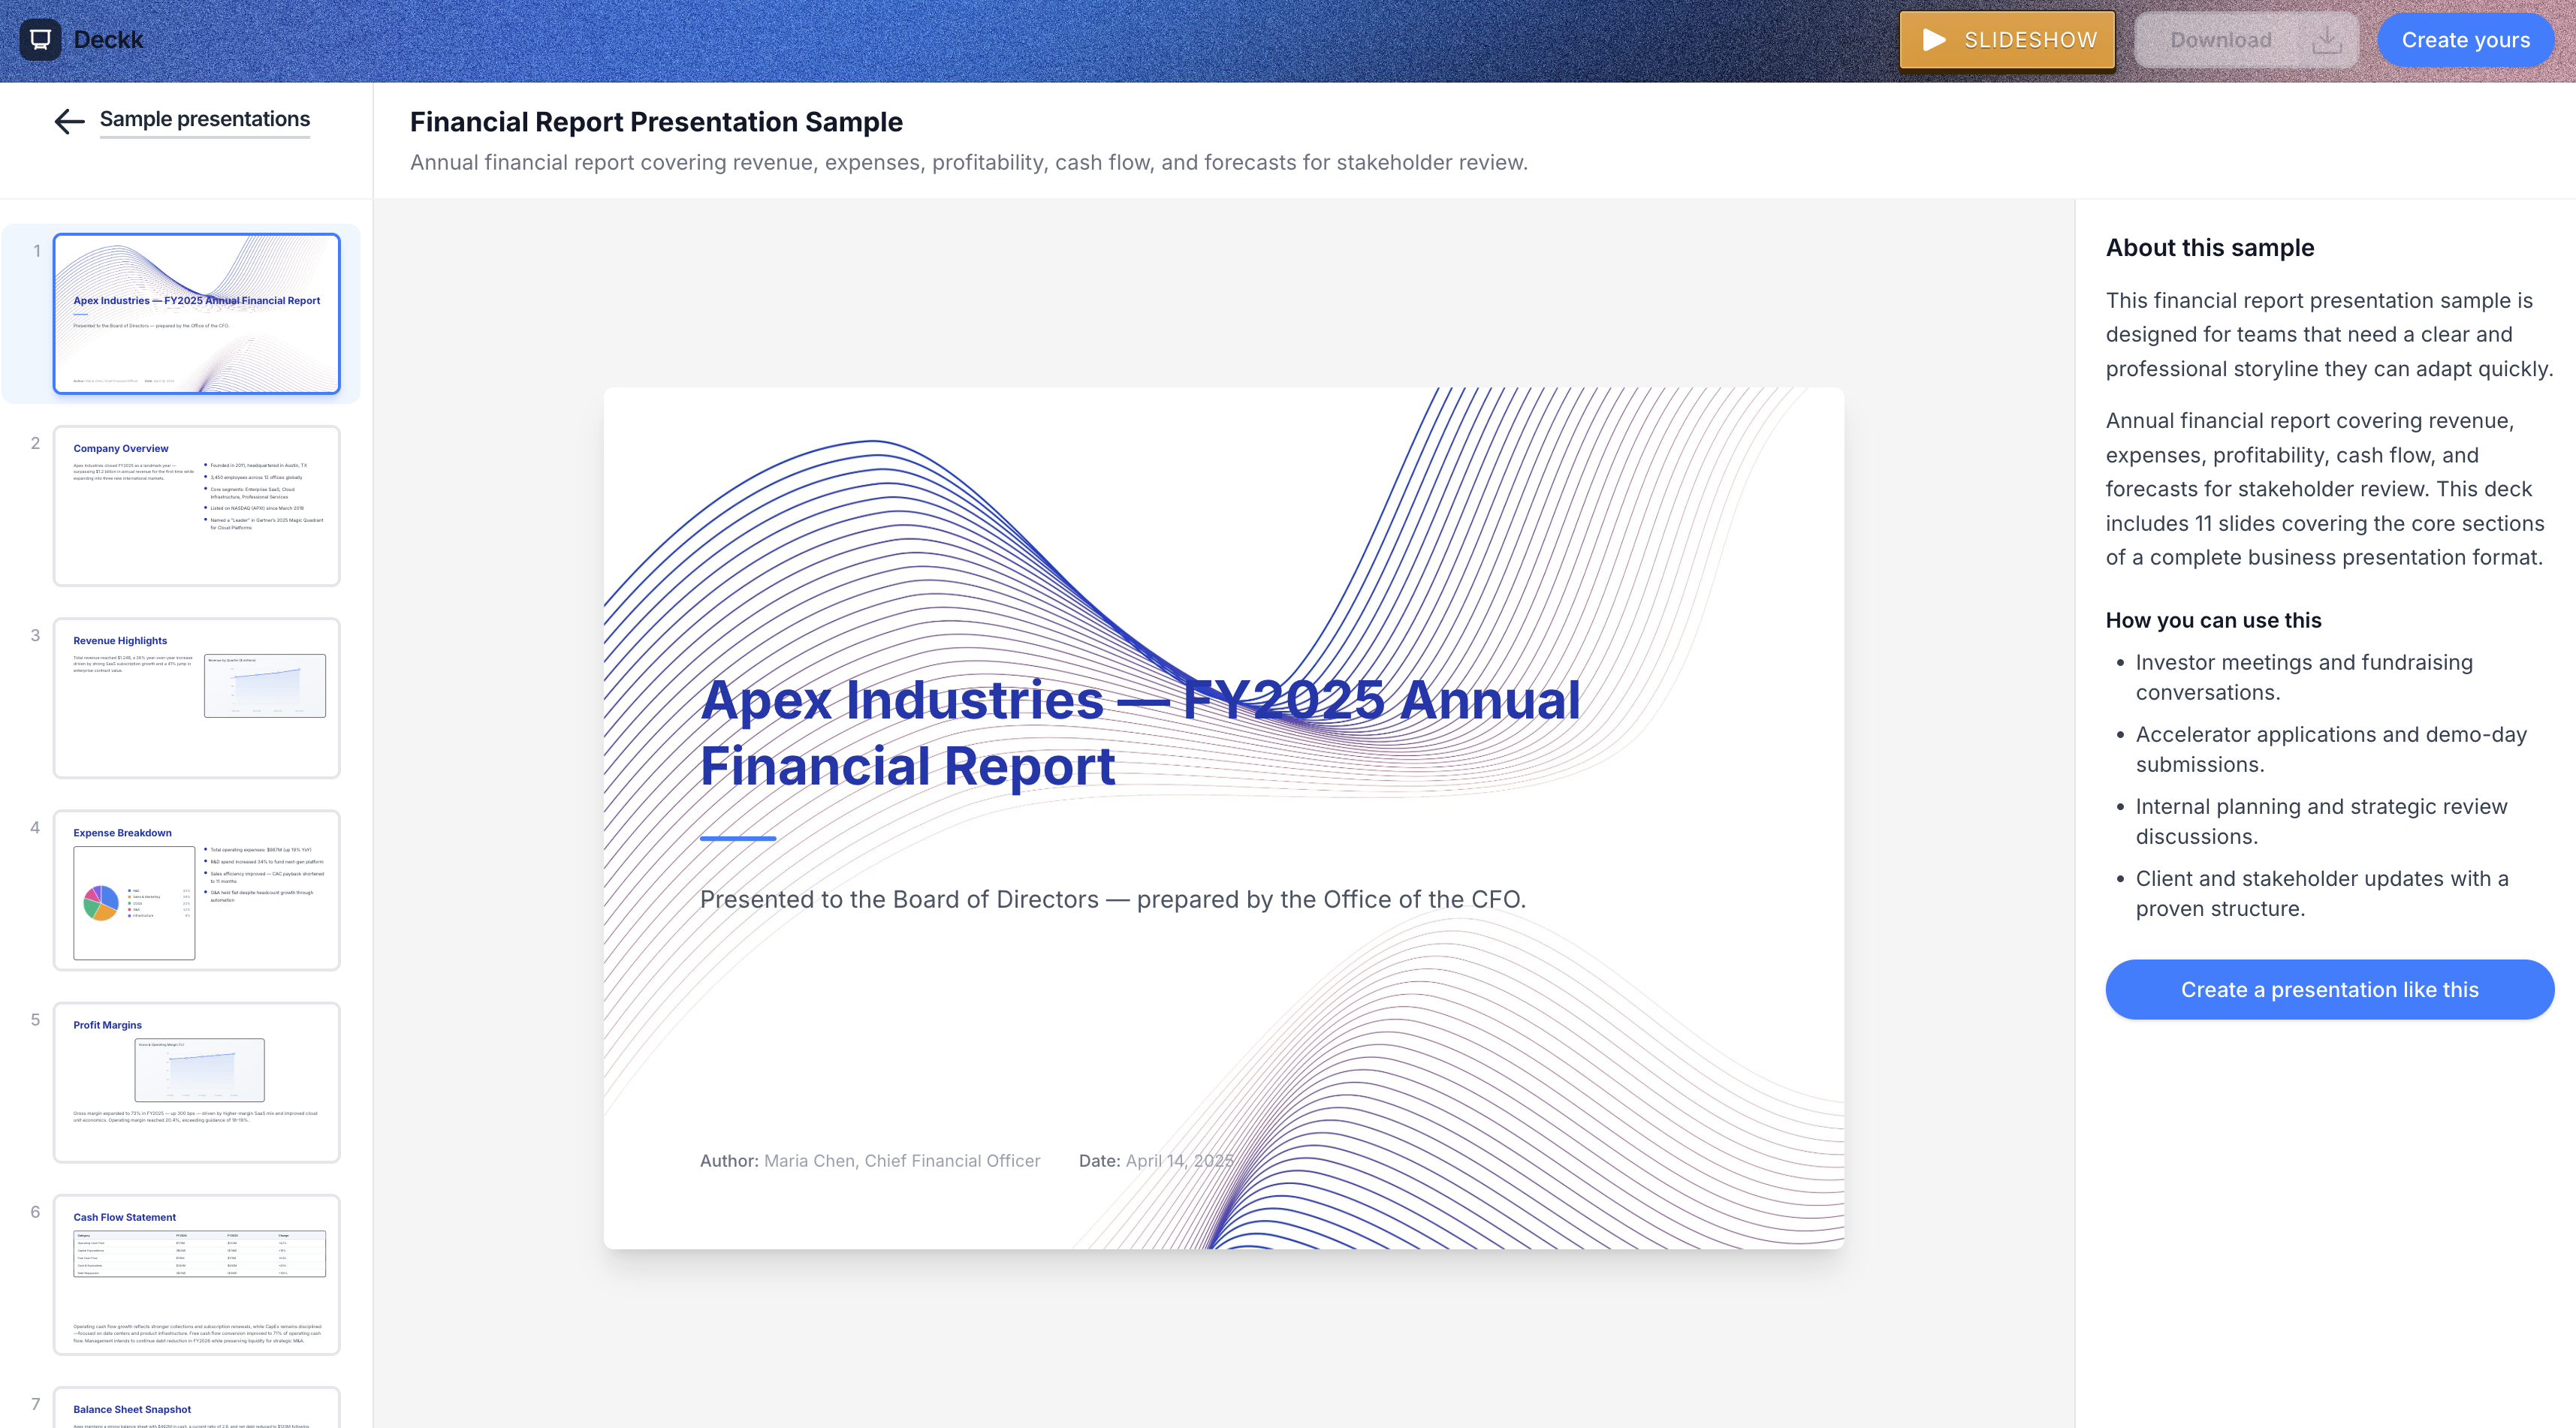Click the Download button label

[2221, 40]
